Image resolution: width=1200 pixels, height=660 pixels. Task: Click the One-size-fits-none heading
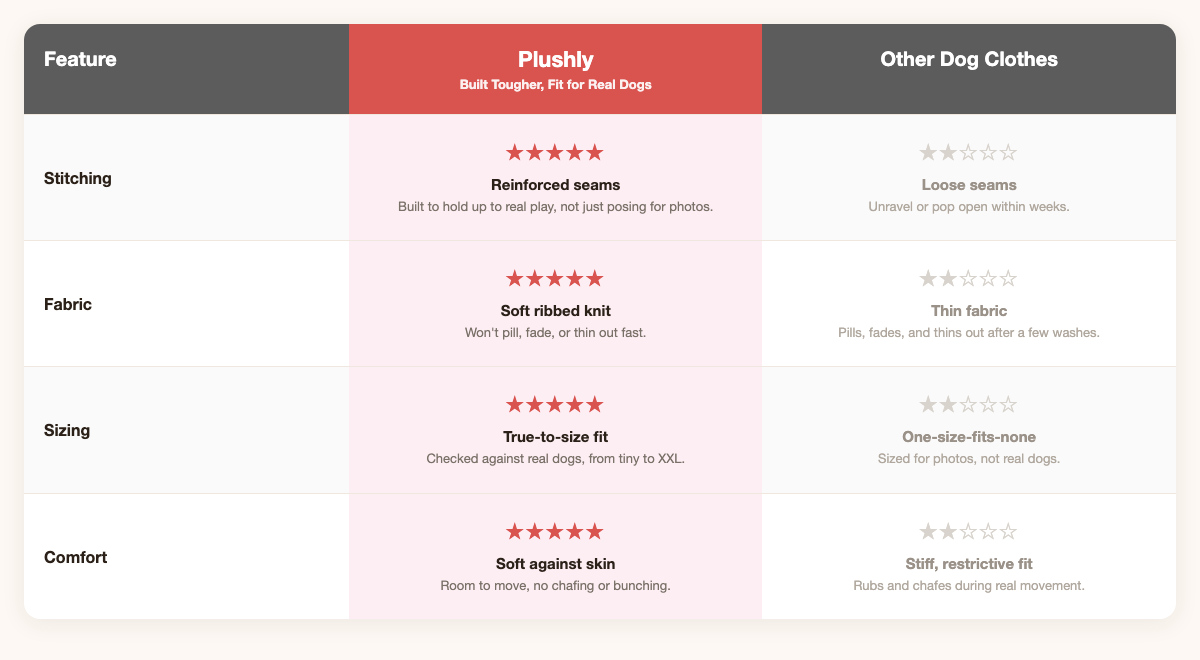[968, 437]
